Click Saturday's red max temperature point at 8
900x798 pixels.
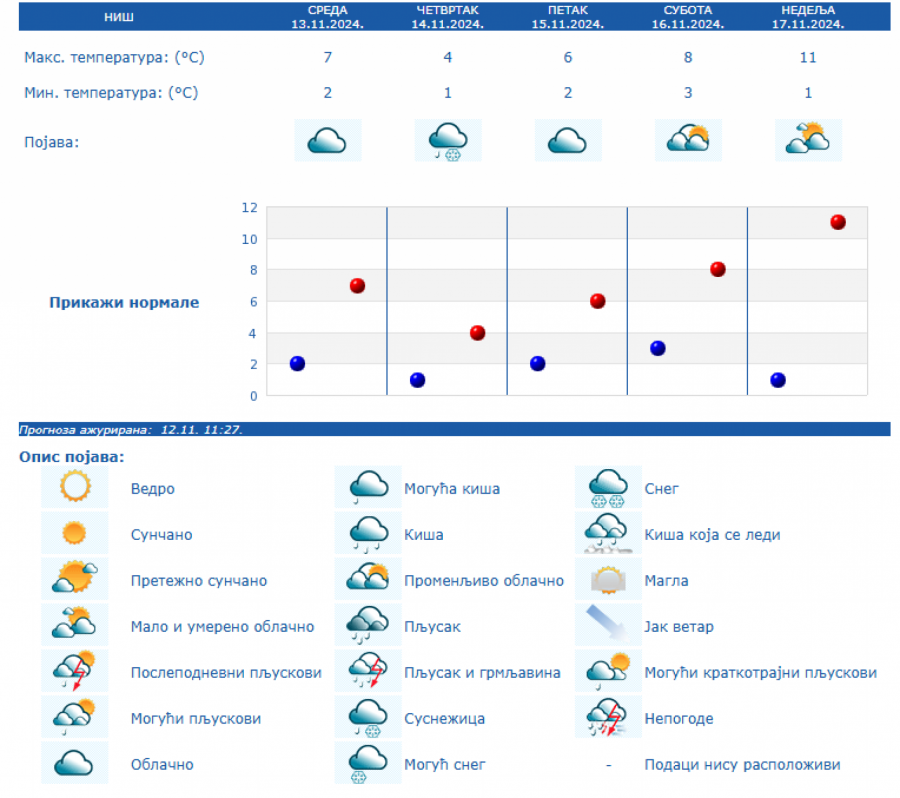point(717,269)
